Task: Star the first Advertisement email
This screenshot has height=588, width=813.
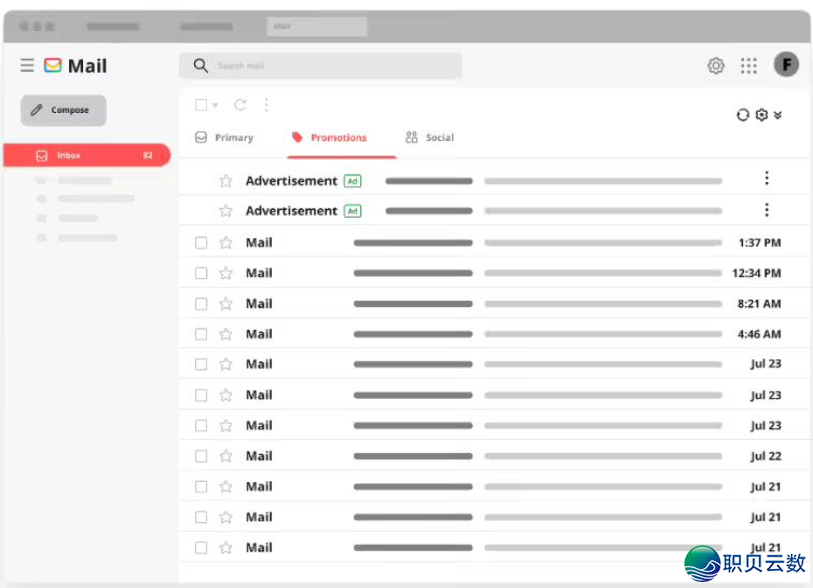Action: pos(226,181)
